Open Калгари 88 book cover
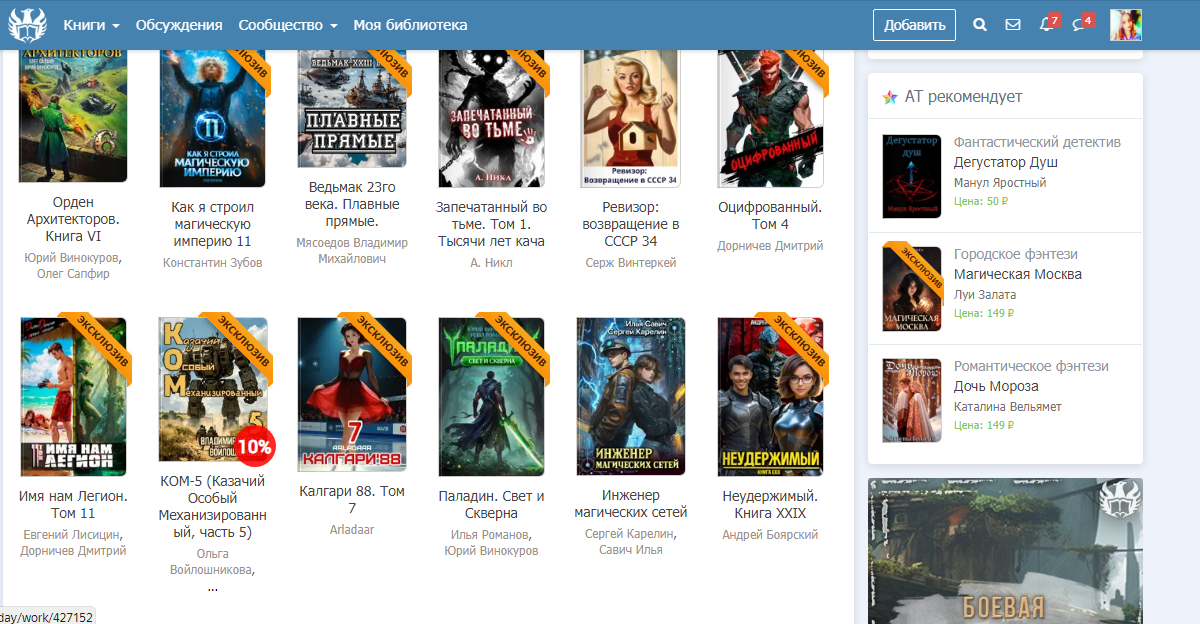This screenshot has width=1200, height=624. 352,395
